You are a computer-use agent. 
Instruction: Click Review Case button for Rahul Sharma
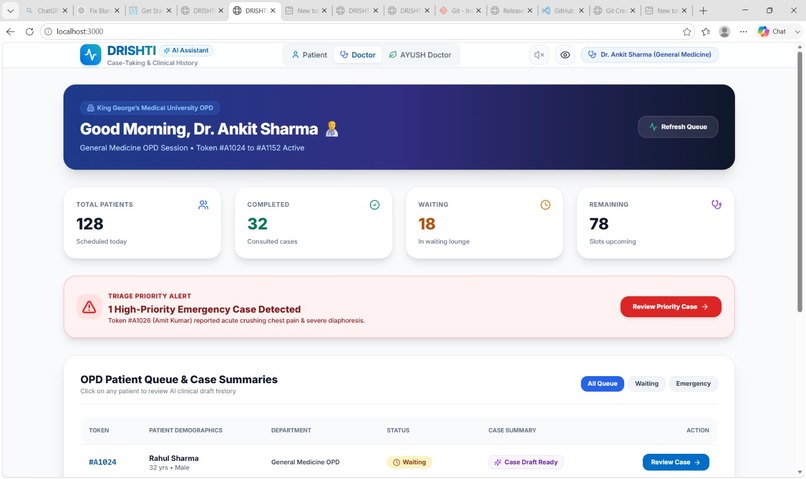tap(676, 462)
